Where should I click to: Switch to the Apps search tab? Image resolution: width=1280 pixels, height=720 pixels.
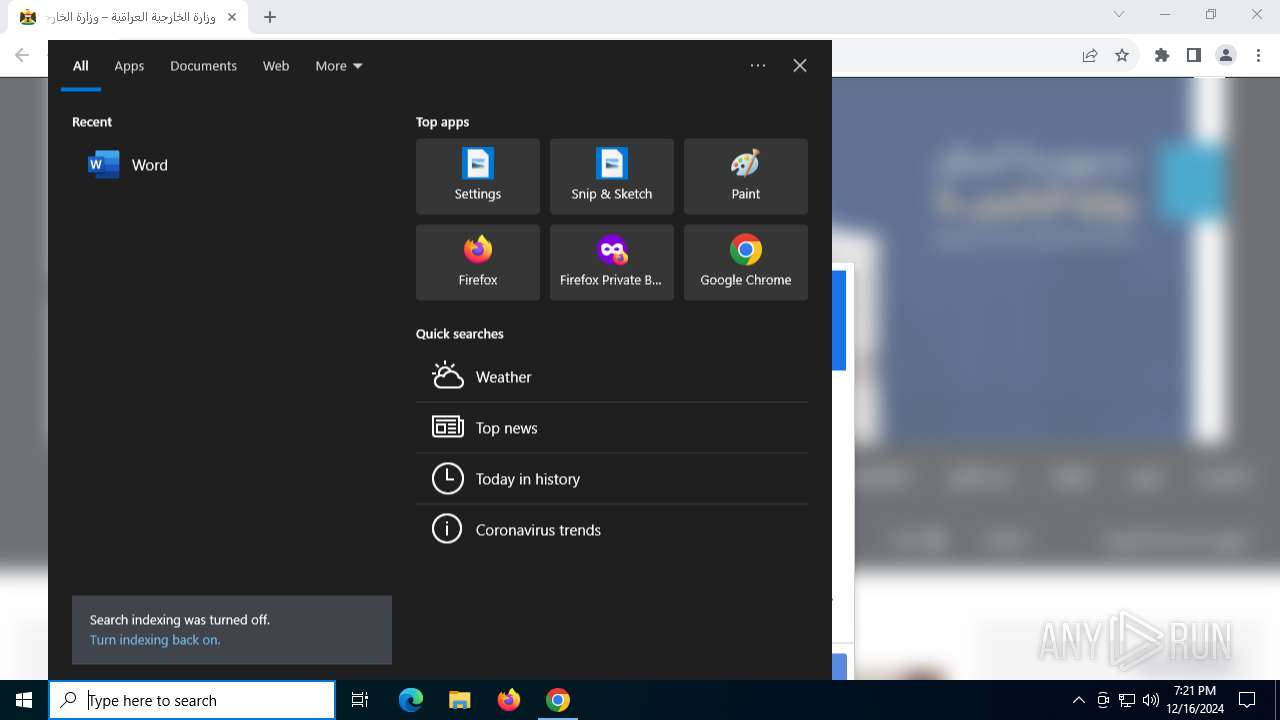129,66
